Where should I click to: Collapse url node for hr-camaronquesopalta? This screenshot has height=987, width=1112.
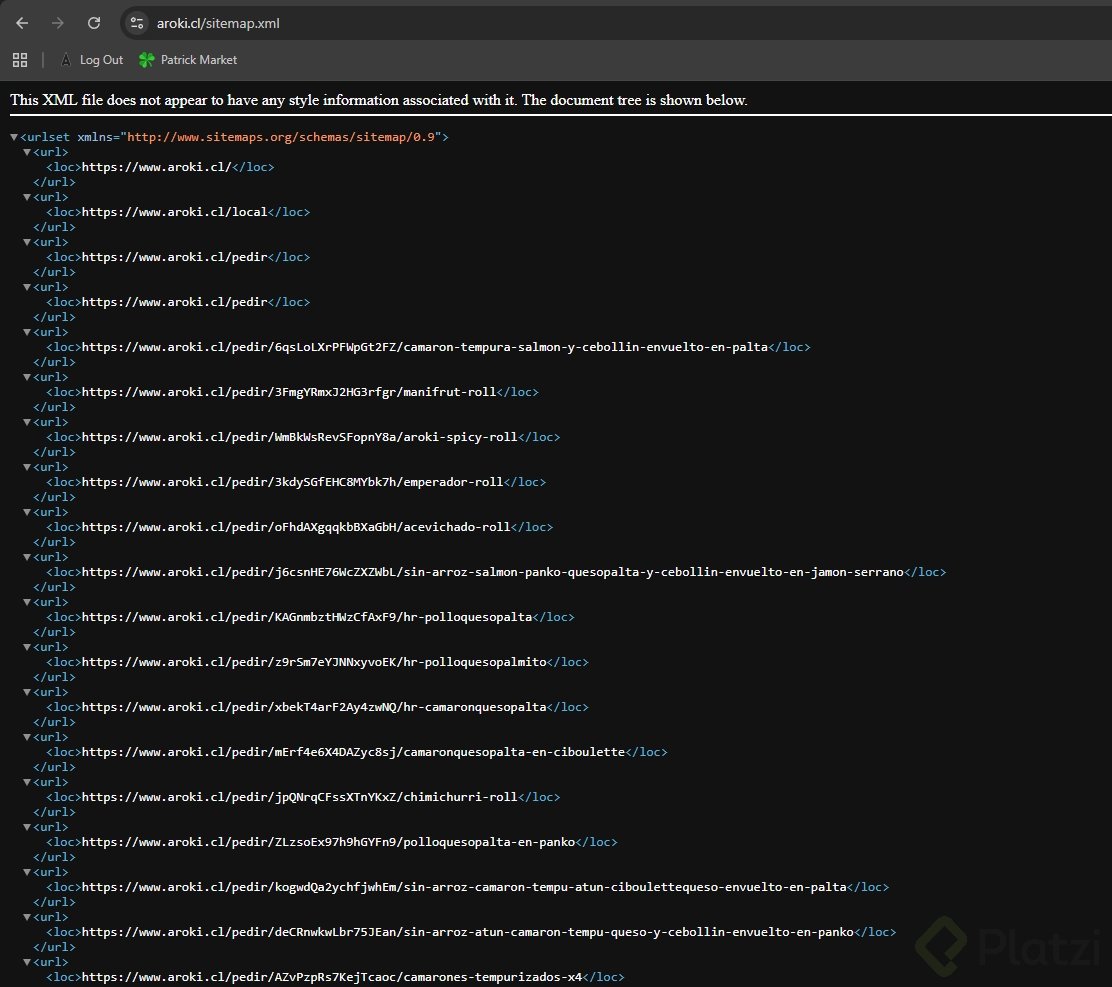click(x=27, y=692)
